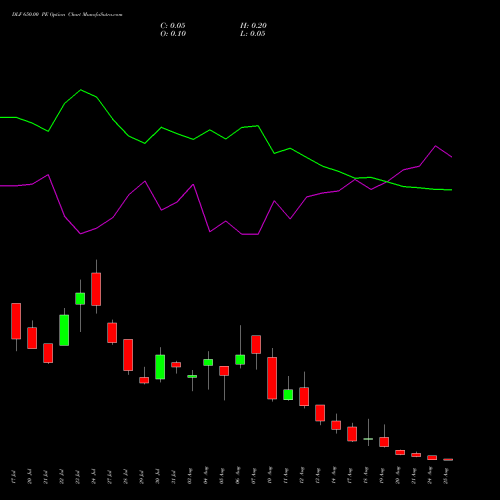The height and width of the screenshot is (500, 500).
Task: Click the large red candlestick above 10 Aug
Action: coord(272,378)
